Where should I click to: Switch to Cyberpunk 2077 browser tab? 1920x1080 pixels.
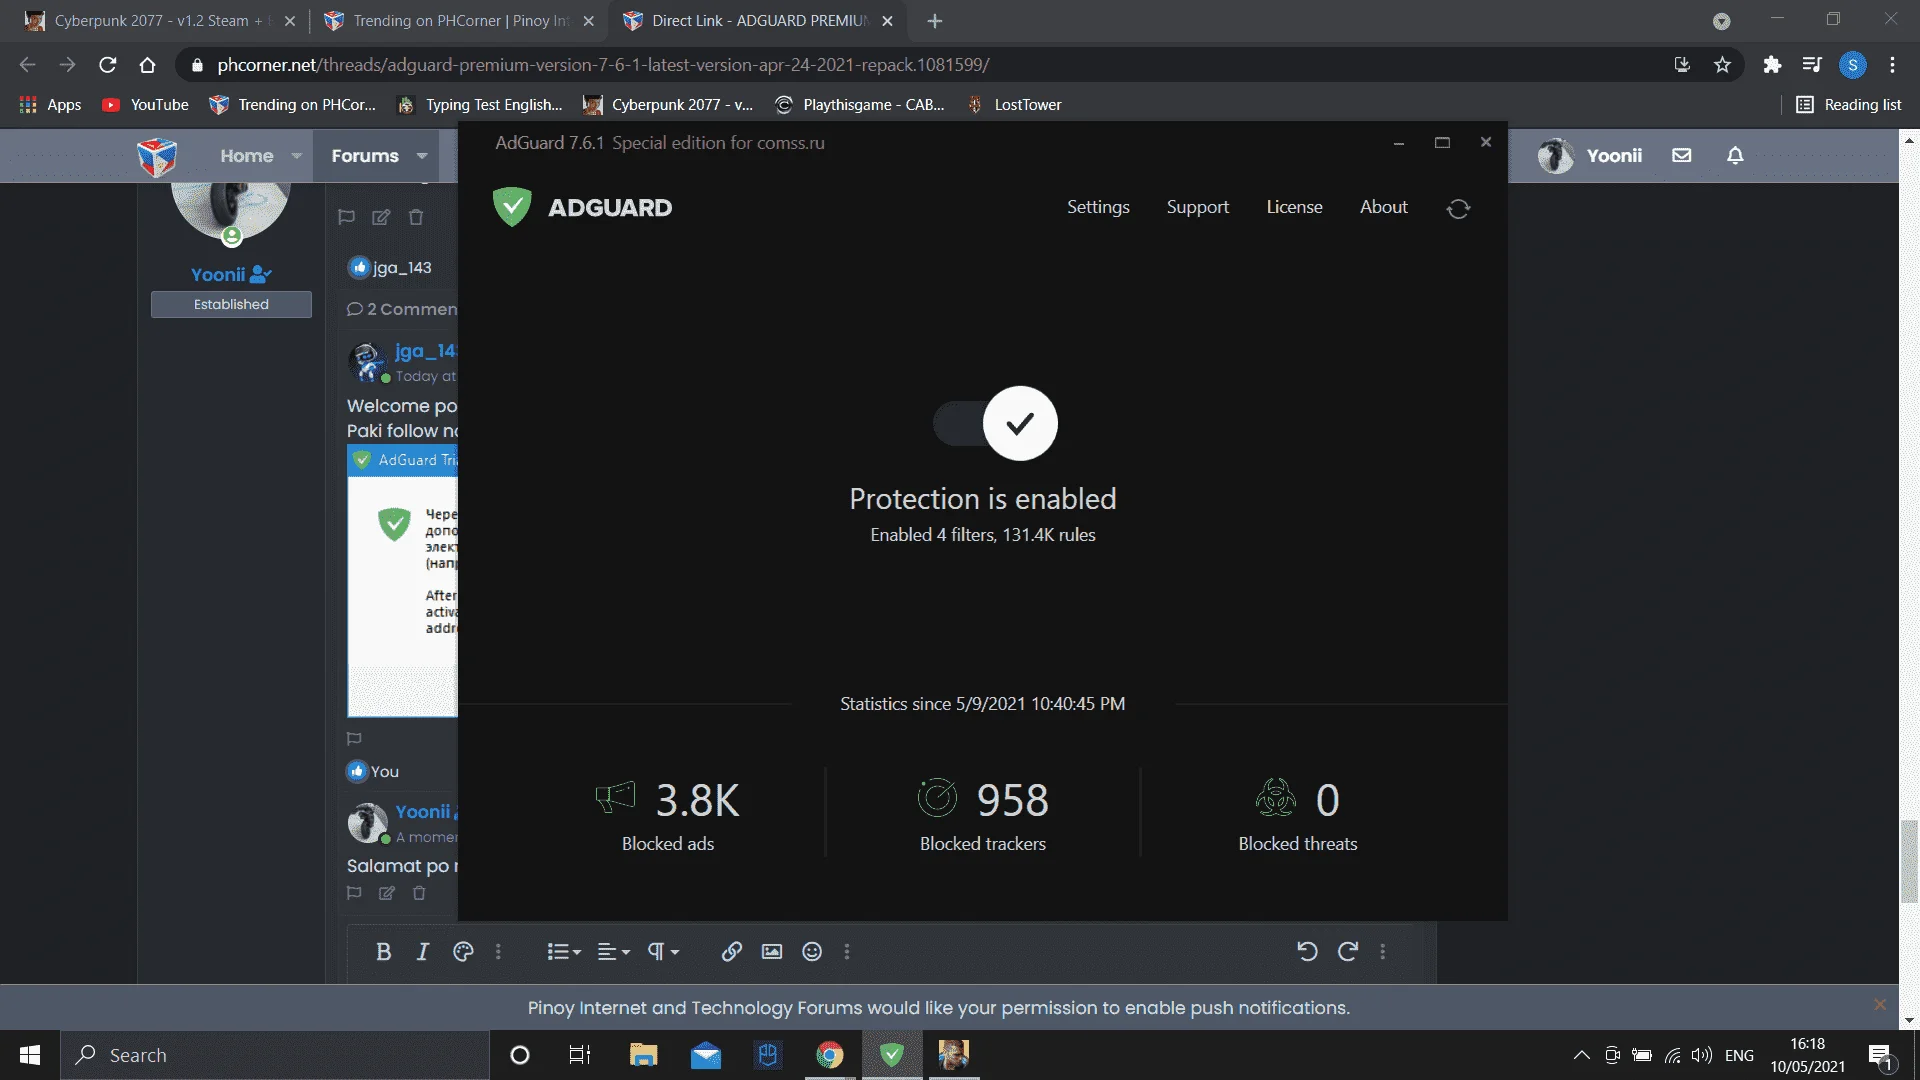(160, 21)
